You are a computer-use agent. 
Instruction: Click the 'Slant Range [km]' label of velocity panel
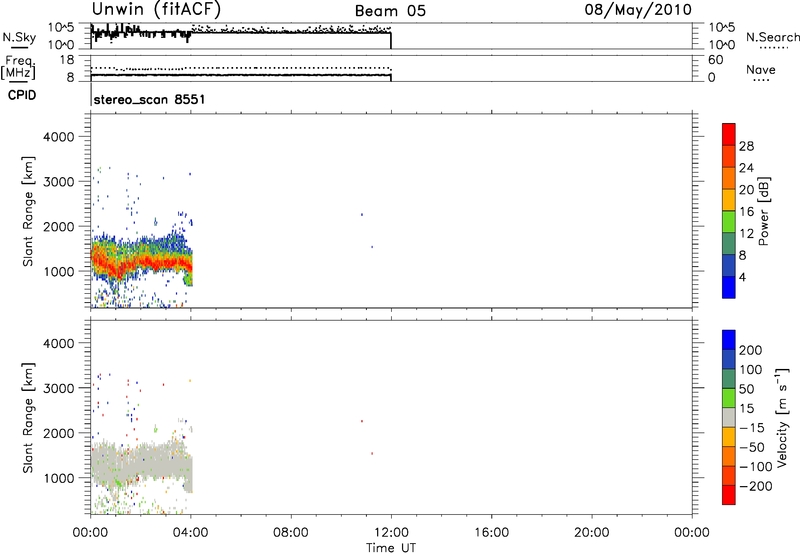pos(28,418)
